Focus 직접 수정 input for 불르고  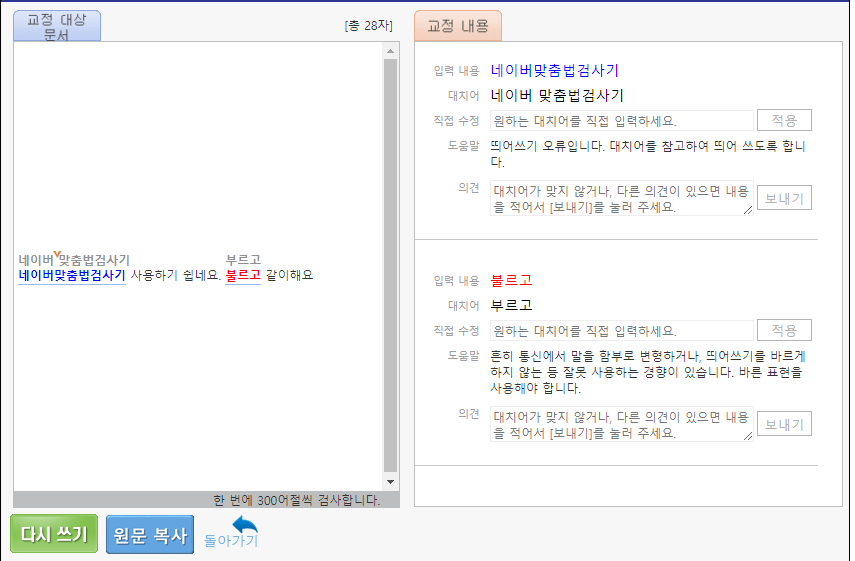click(622, 330)
